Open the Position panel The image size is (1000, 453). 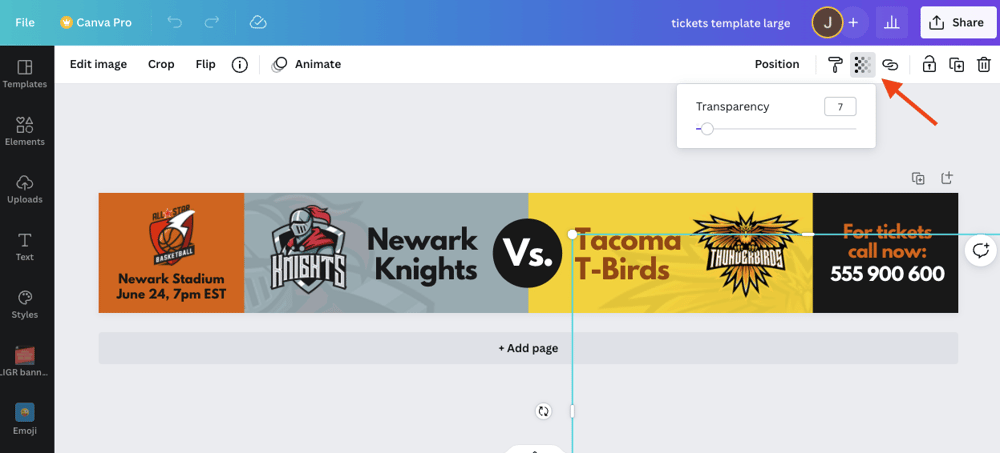[x=777, y=64]
